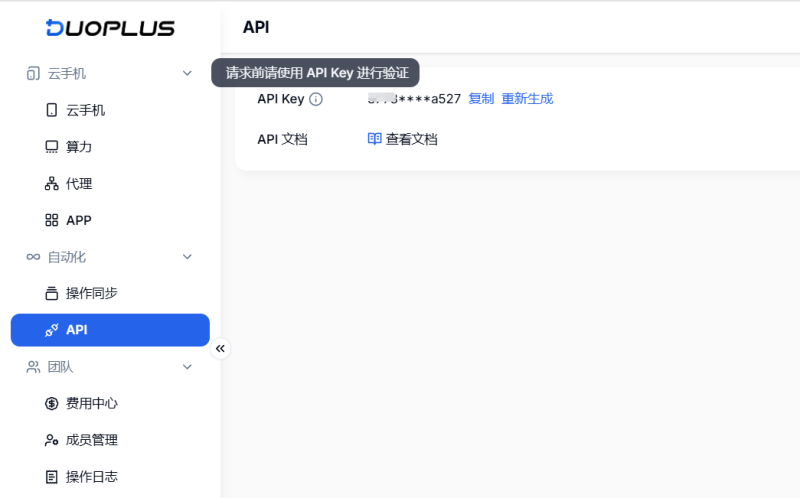Click the APP grid icon
This screenshot has height=498, width=800.
52,220
